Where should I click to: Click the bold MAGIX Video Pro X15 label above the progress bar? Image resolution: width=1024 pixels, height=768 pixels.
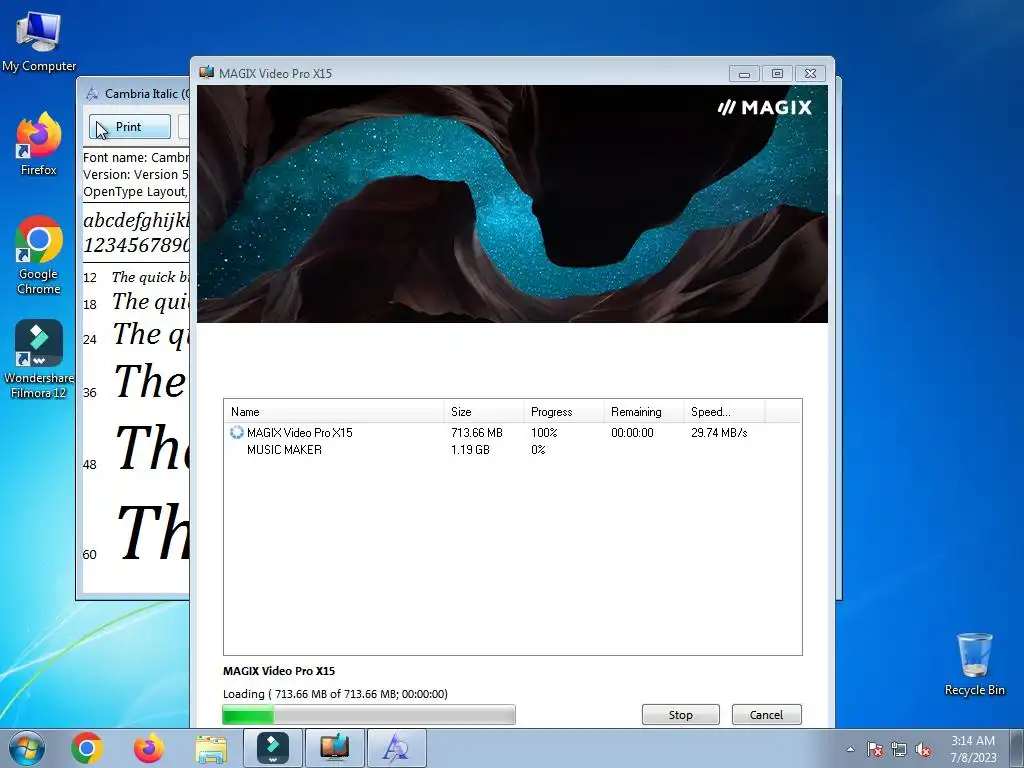tap(279, 671)
